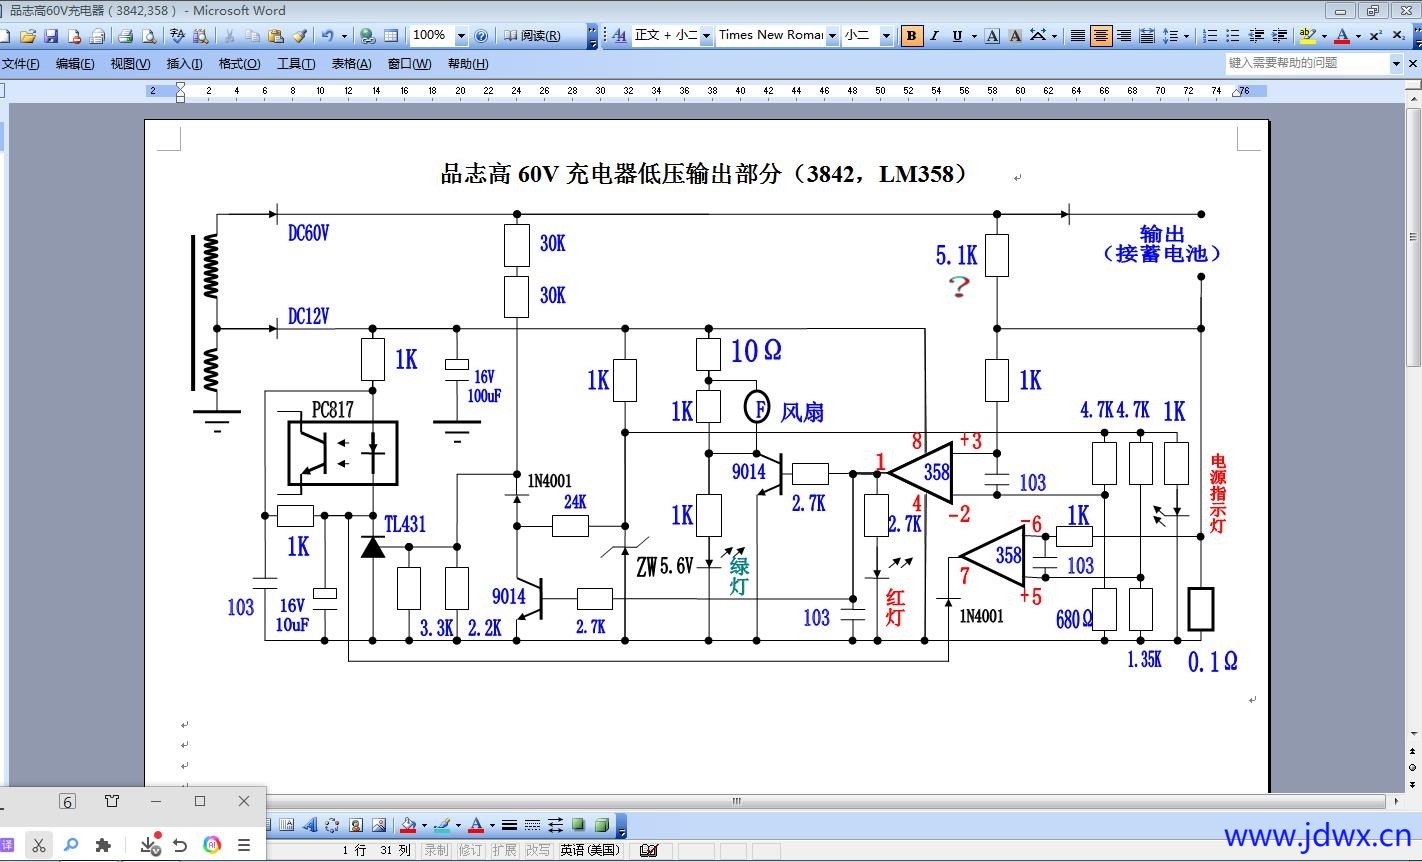Apply character border with the boxed A icon
The width and height of the screenshot is (1422, 862).
pos(992,36)
